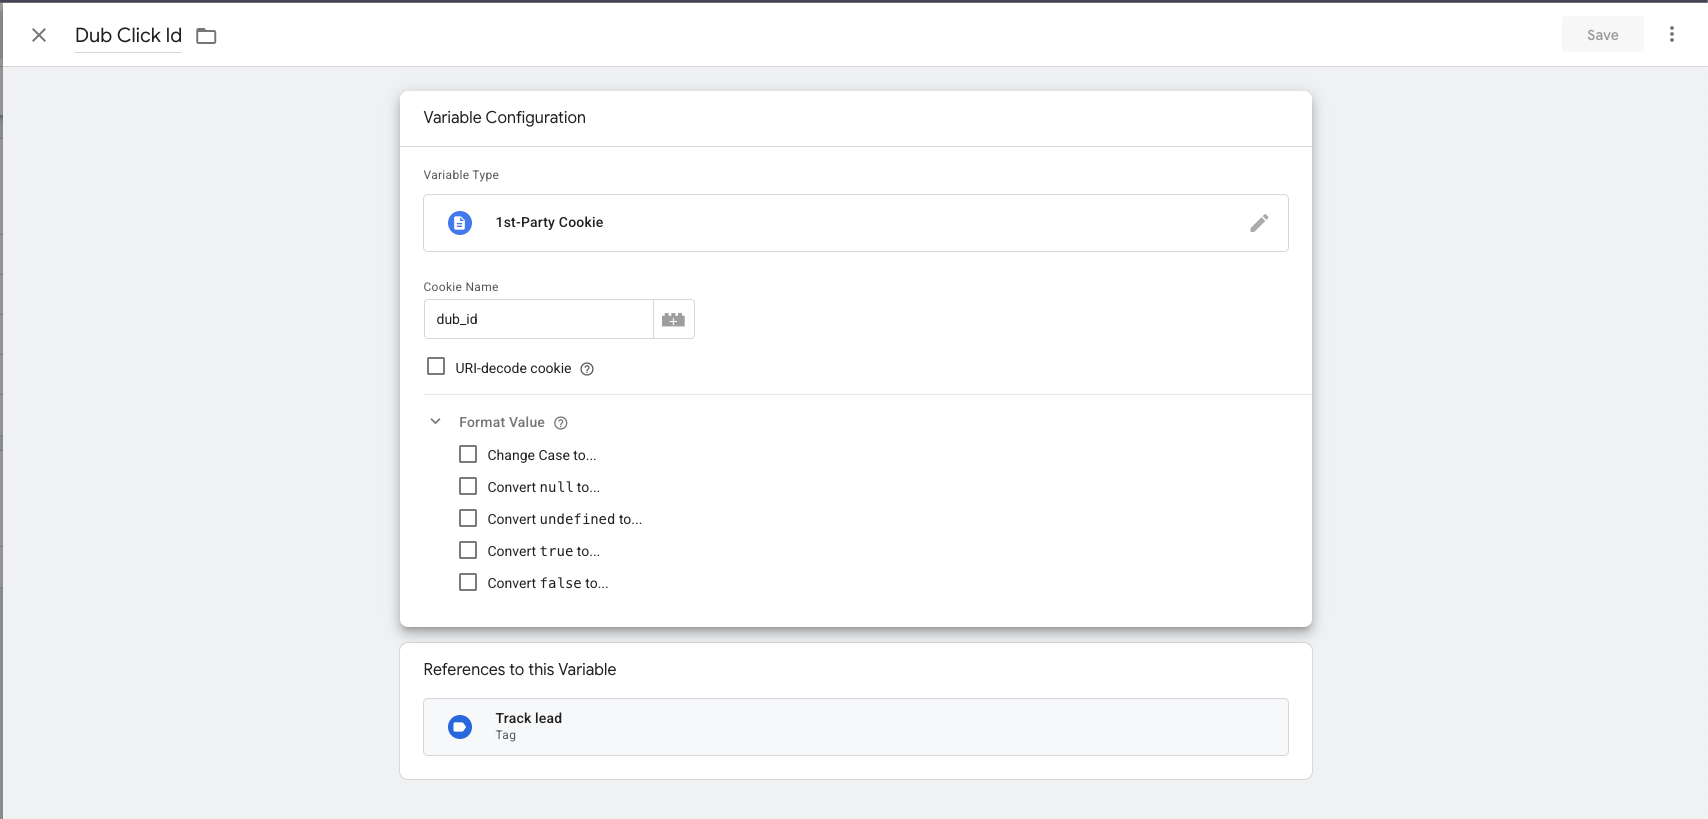
Task: Toggle the Convert false to checkbox
Action: coord(468,583)
